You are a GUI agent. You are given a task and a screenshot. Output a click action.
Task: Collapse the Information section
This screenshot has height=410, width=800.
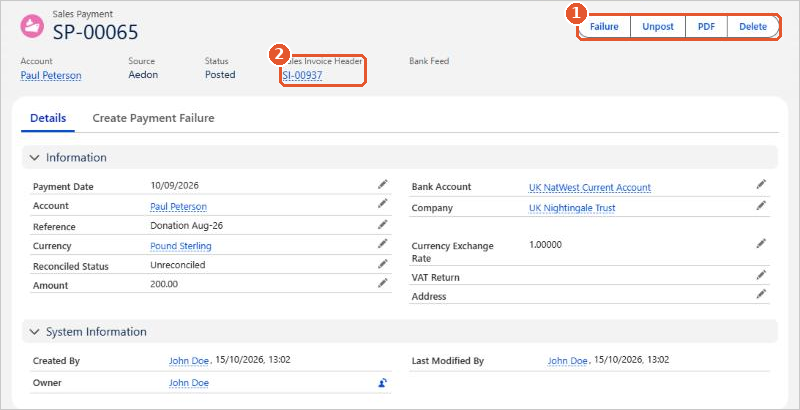pyautogui.click(x=34, y=158)
